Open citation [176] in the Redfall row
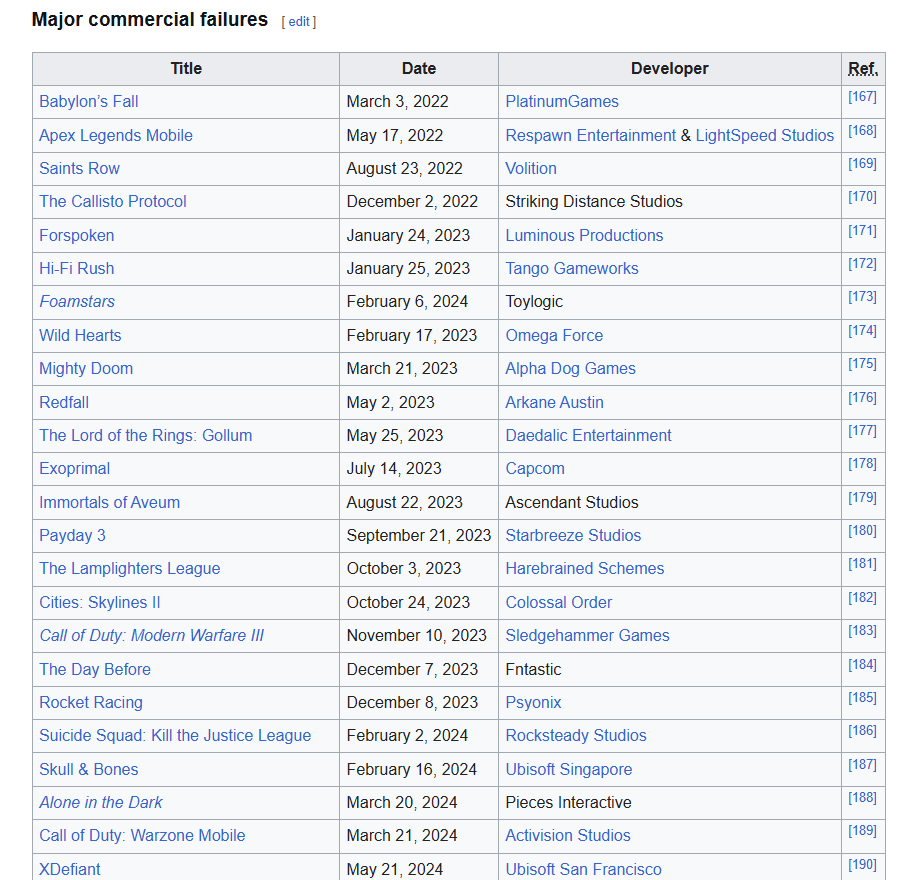The width and height of the screenshot is (919, 880). (862, 397)
